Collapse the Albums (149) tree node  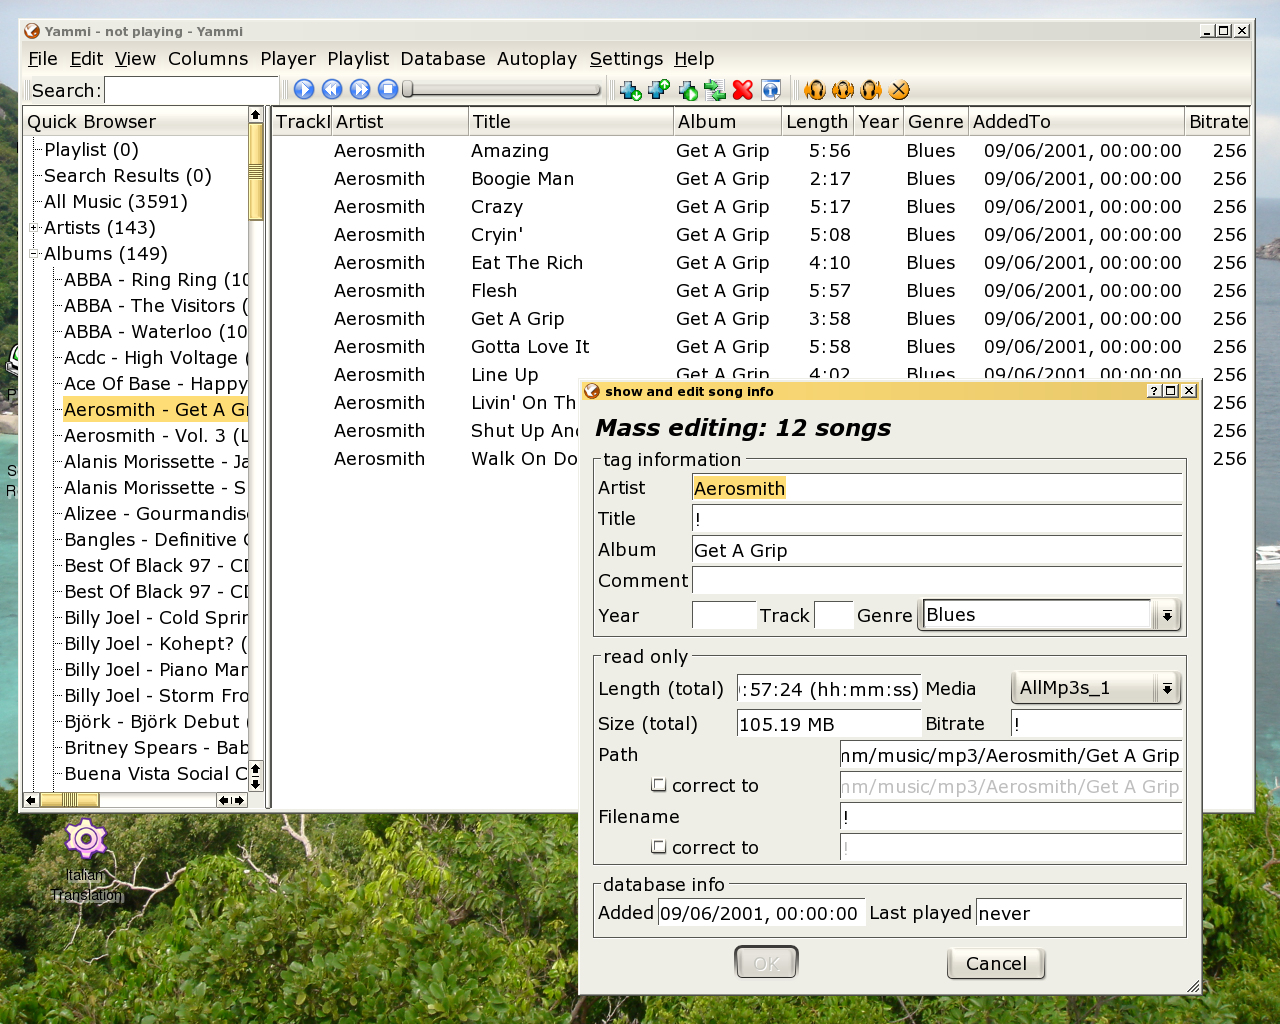pos(34,254)
